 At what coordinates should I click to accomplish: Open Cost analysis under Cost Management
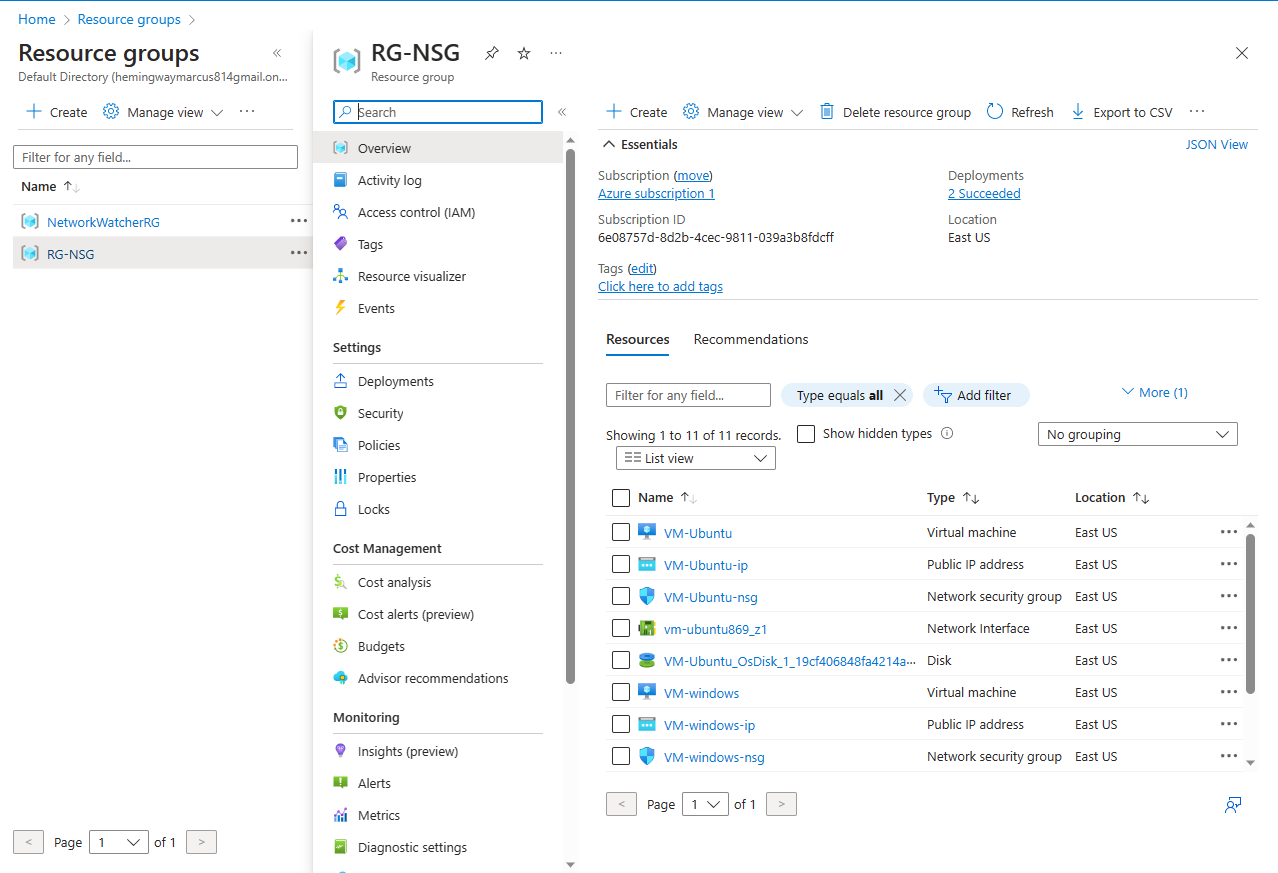(395, 581)
